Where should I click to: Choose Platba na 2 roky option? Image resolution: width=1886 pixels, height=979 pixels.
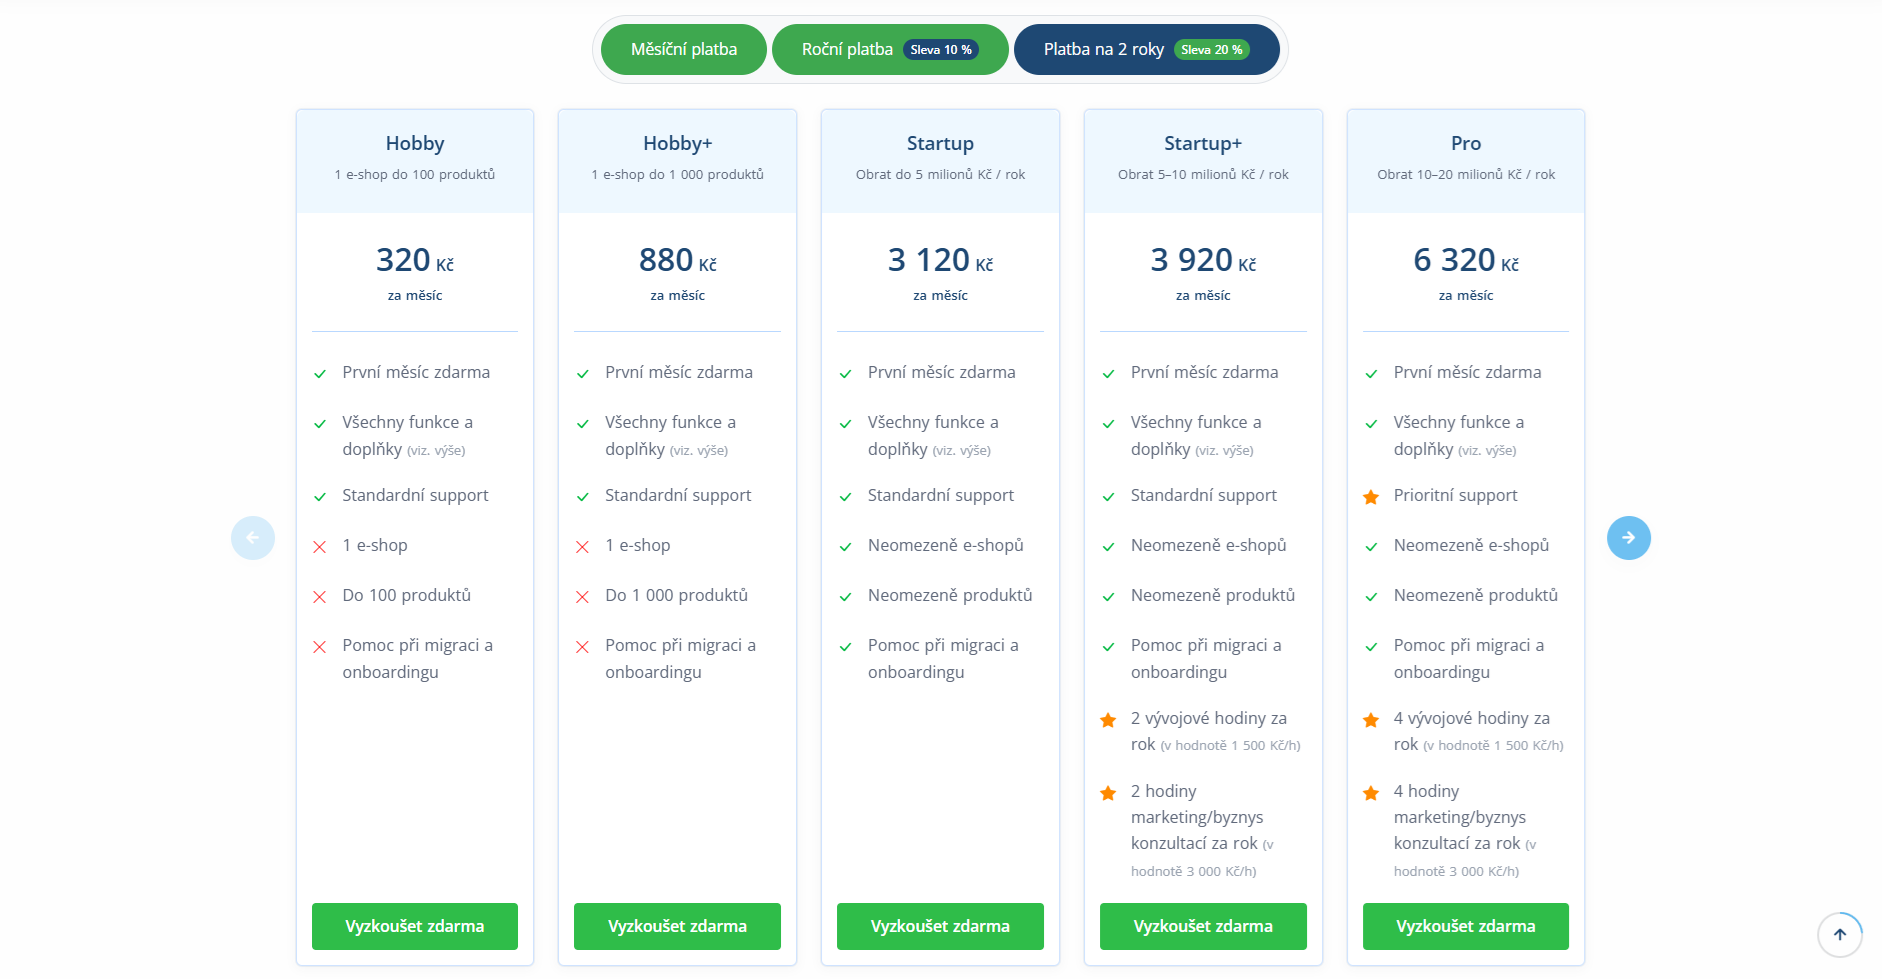coord(1146,49)
